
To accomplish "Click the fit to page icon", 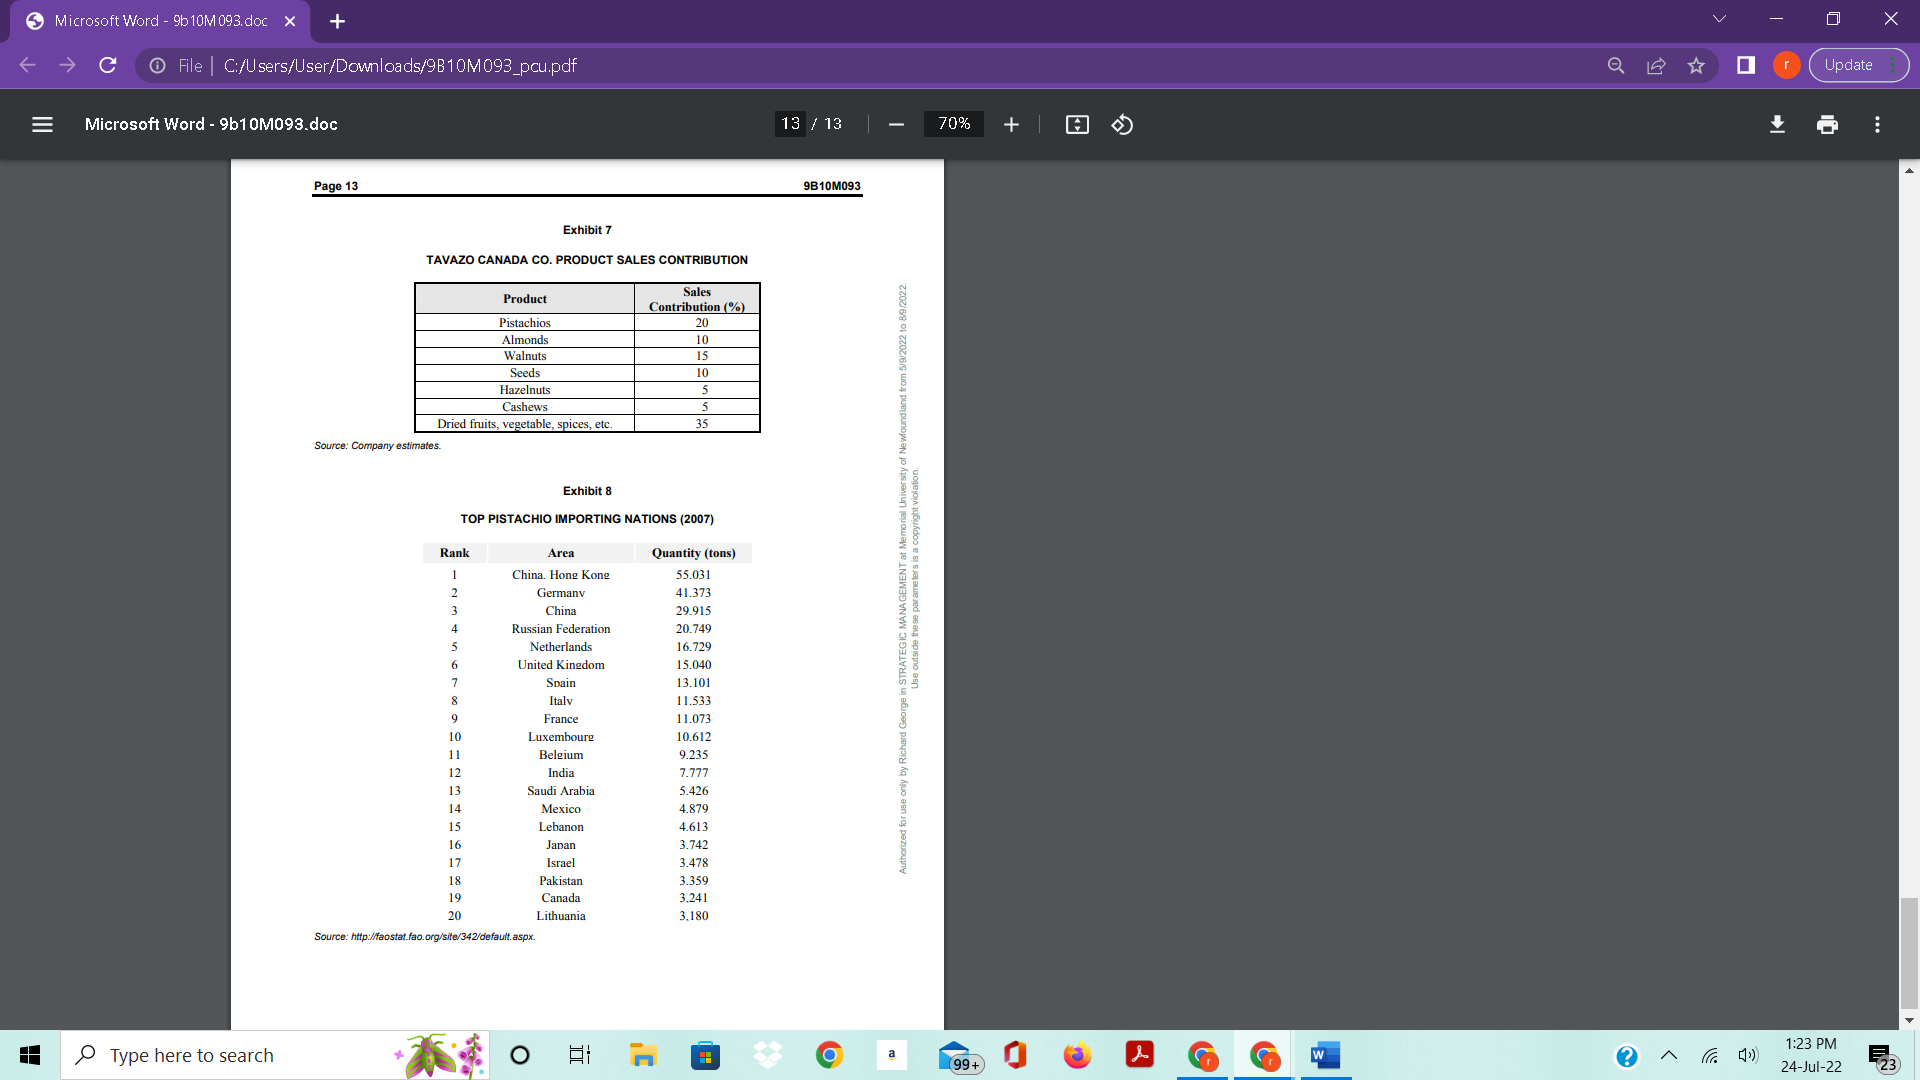I will click(1077, 124).
